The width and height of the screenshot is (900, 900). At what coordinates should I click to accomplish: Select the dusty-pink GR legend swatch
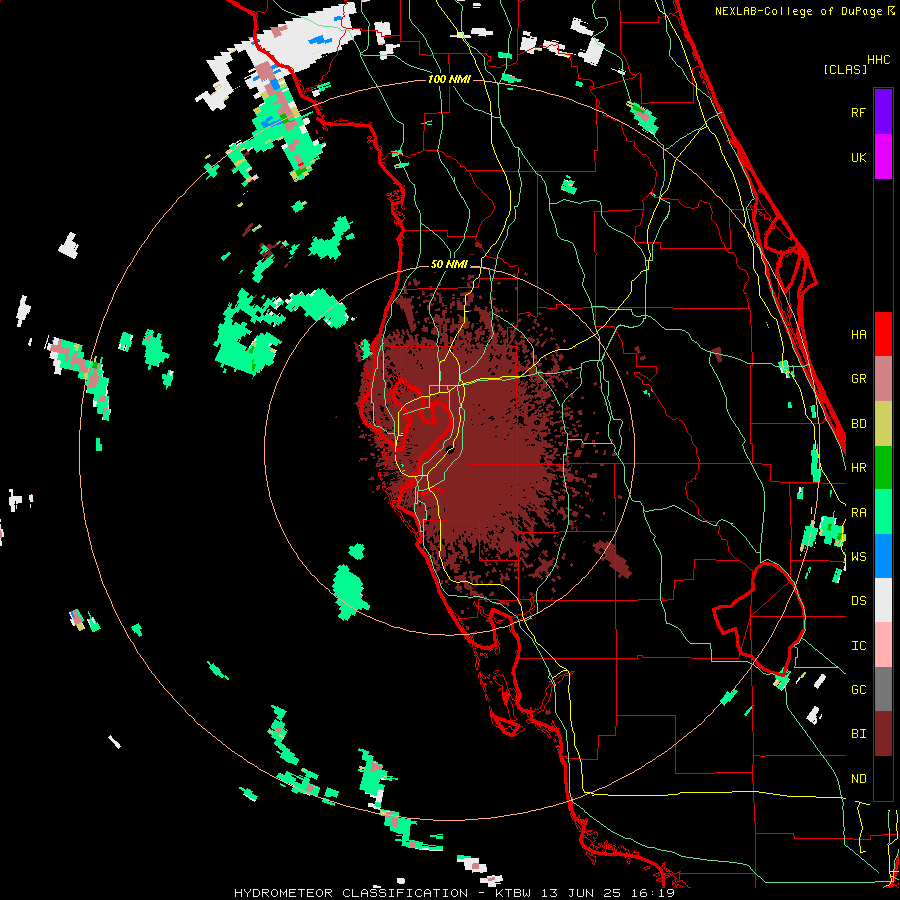tap(883, 378)
